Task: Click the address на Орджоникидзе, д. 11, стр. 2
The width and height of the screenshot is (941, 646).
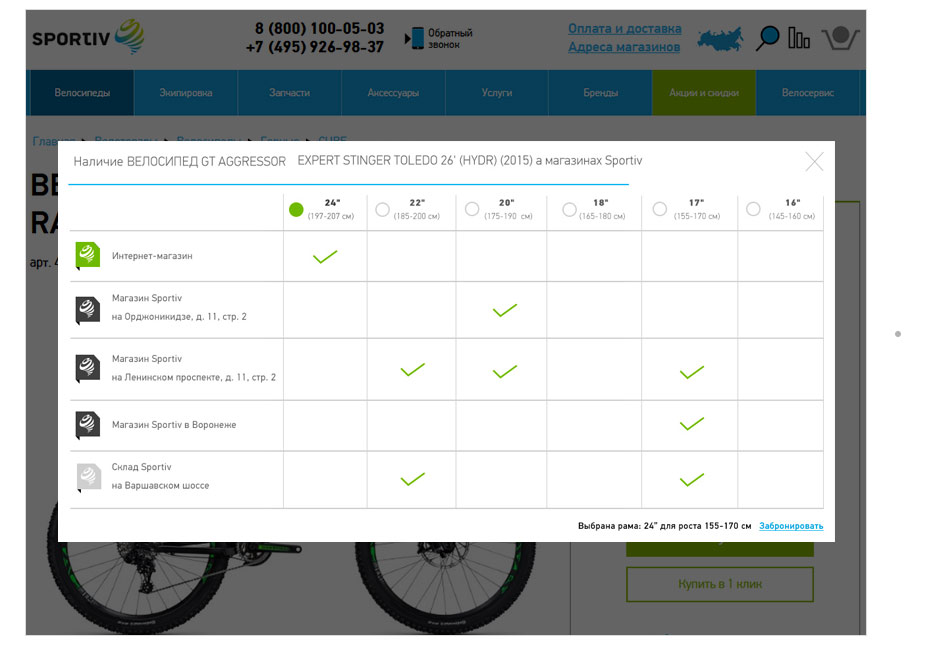Action: [x=179, y=316]
